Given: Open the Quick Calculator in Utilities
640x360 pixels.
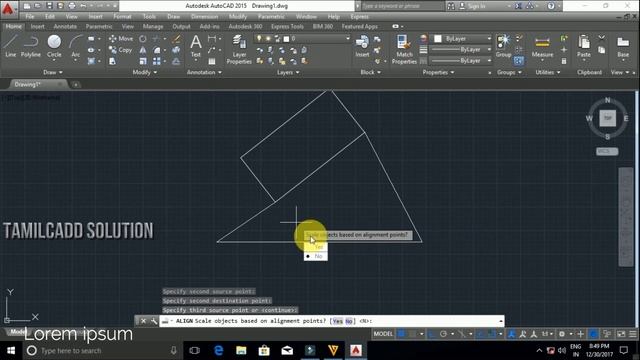Looking at the screenshot, I should (x=564, y=61).
